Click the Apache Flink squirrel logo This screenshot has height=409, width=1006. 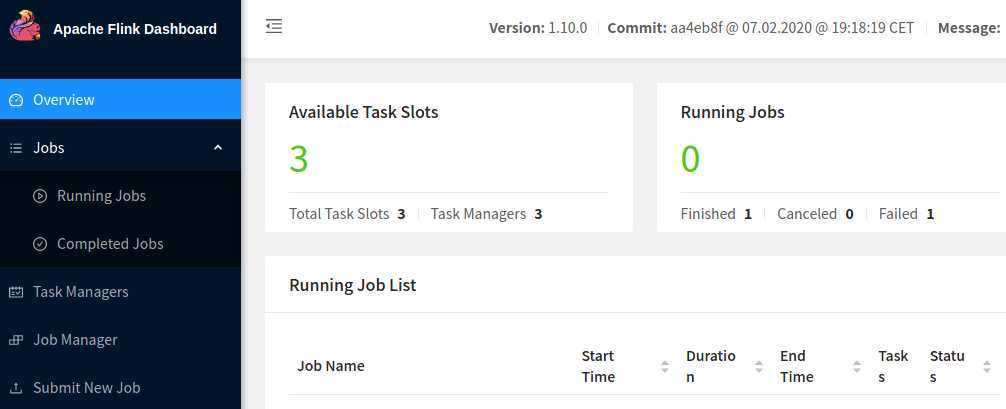(25, 28)
